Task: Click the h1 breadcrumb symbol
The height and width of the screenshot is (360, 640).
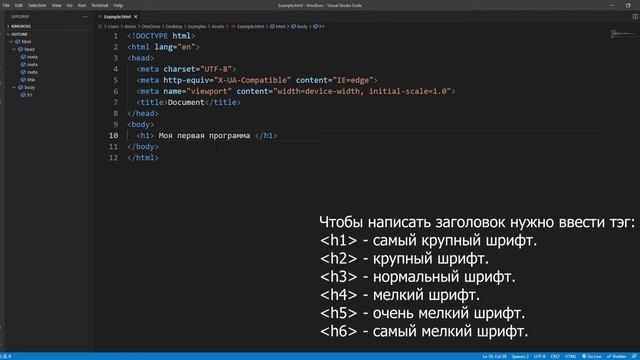Action: 319,27
